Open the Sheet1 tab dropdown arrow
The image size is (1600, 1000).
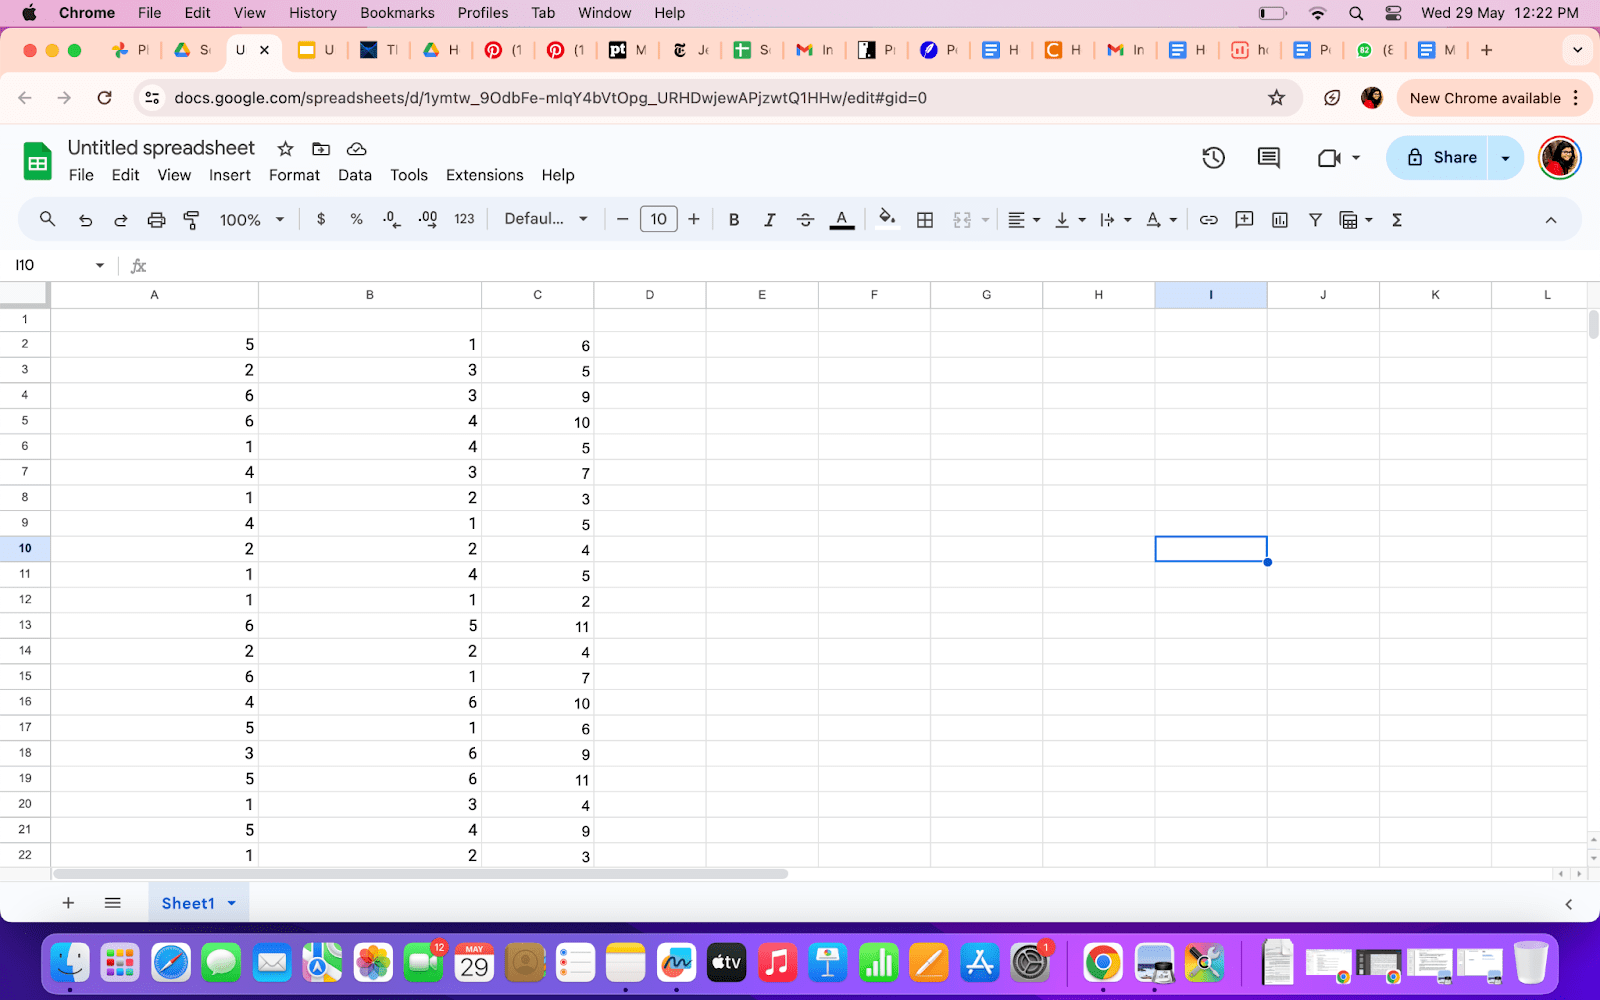tap(230, 902)
